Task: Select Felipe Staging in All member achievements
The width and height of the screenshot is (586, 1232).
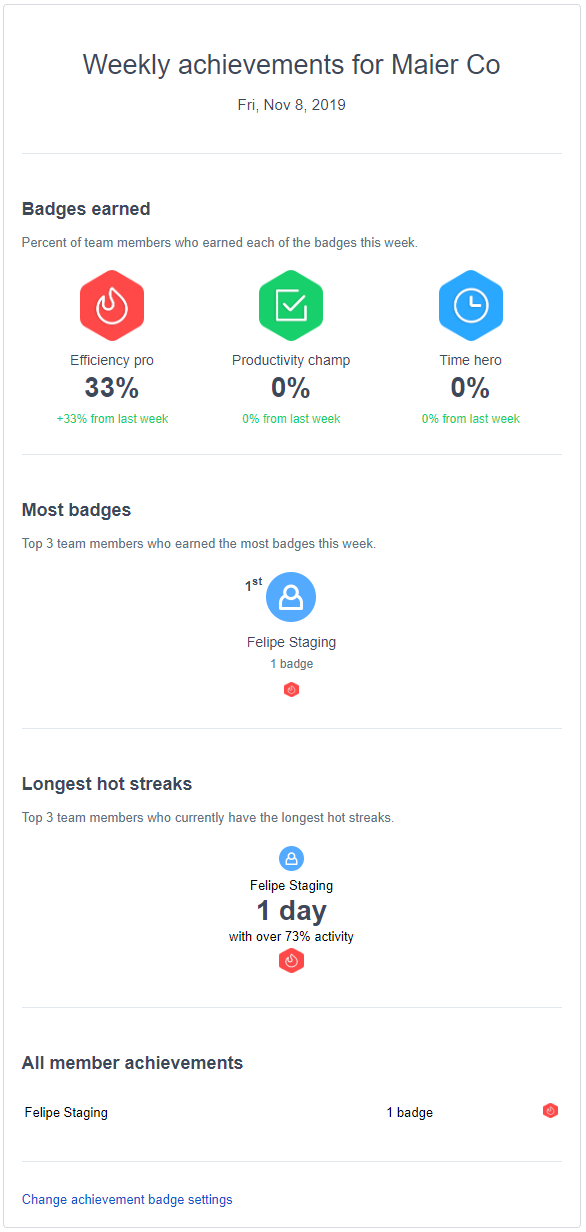Action: pyautogui.click(x=66, y=1112)
